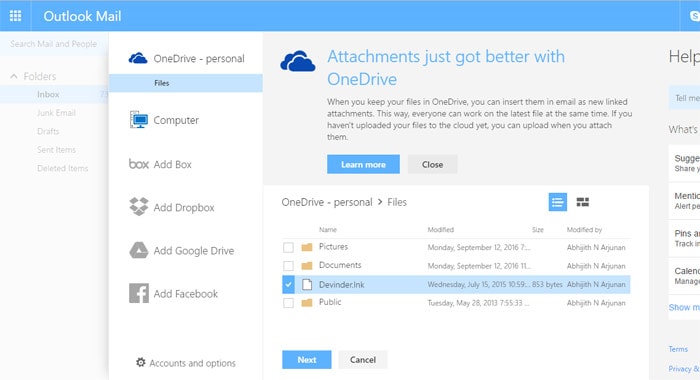Click the Documents folder name
Screen dimensions: 700x380
coord(340,265)
